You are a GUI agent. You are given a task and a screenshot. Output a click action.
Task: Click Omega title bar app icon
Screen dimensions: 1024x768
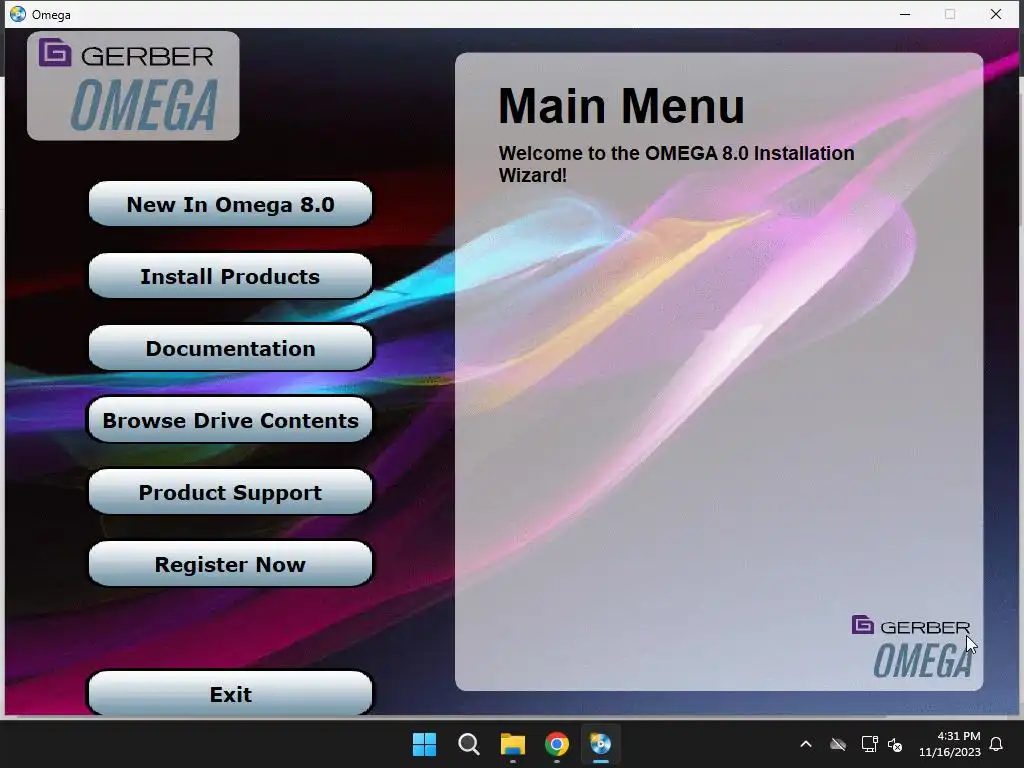click(x=18, y=14)
